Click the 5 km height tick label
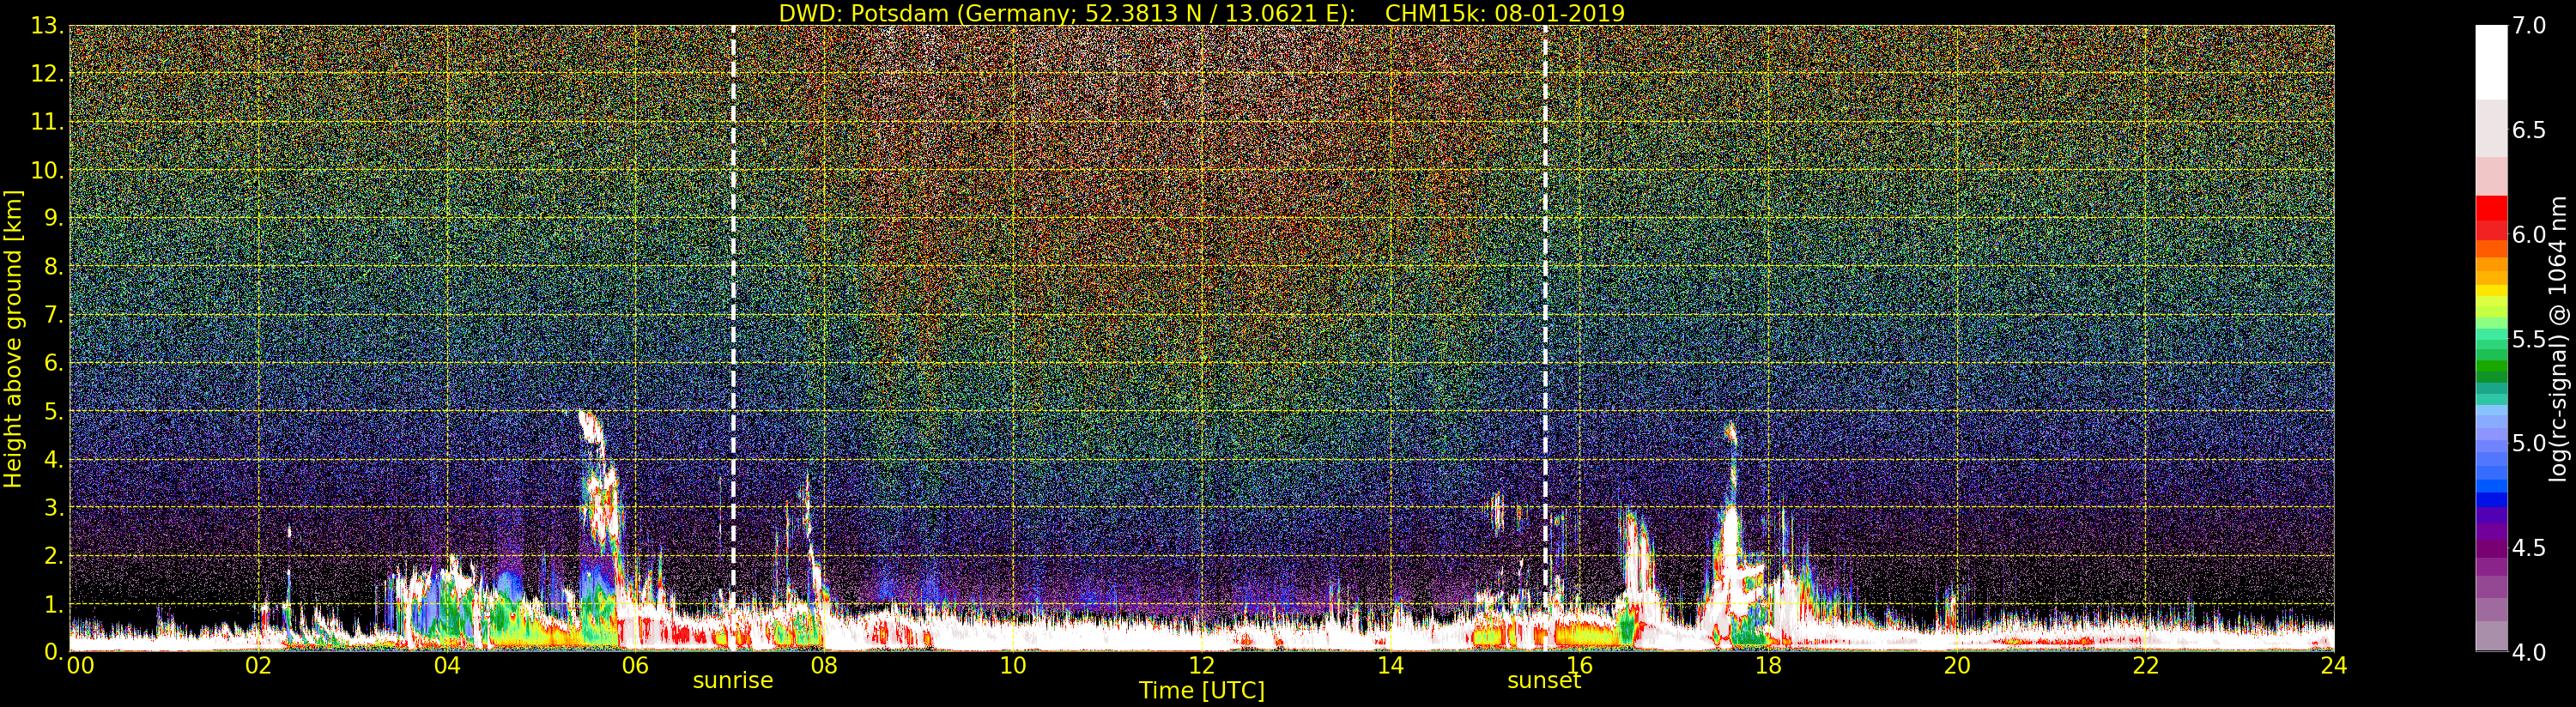The height and width of the screenshot is (707, 2576). coord(53,412)
